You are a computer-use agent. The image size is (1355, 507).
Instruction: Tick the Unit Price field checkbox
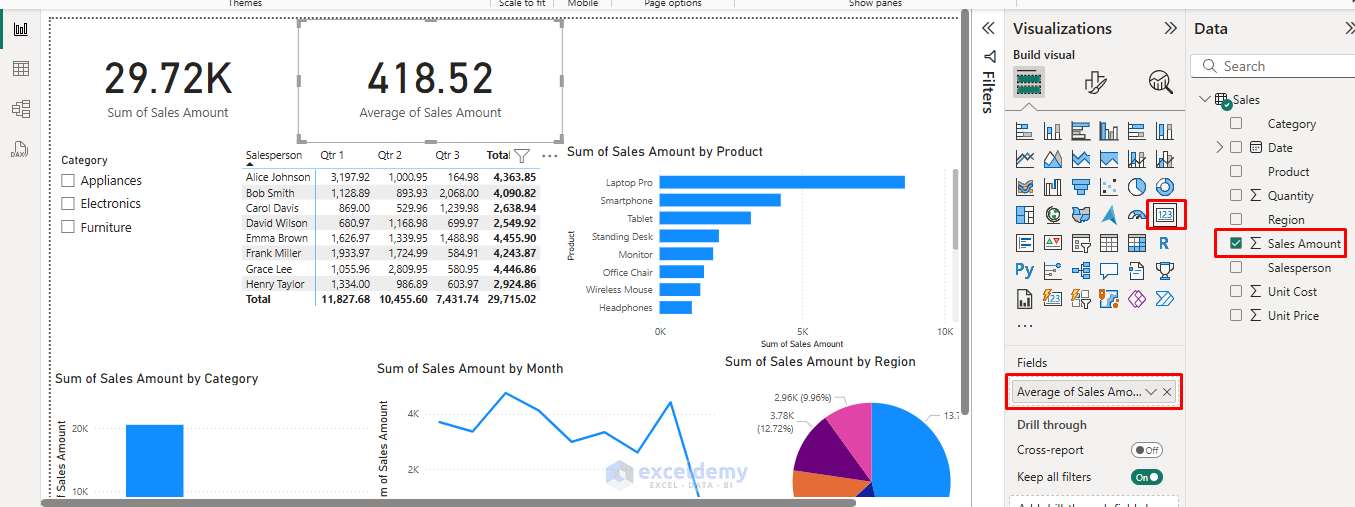pos(1236,315)
